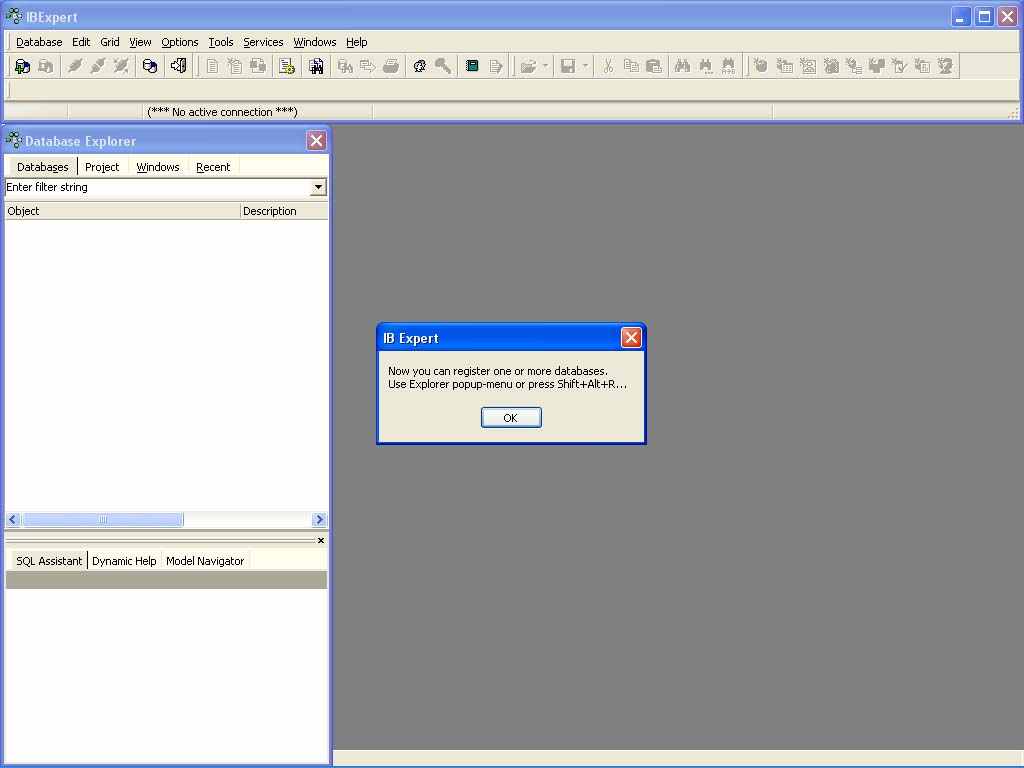Click the New Procedure toolbar icon
1024x768 pixels.
(x=831, y=66)
